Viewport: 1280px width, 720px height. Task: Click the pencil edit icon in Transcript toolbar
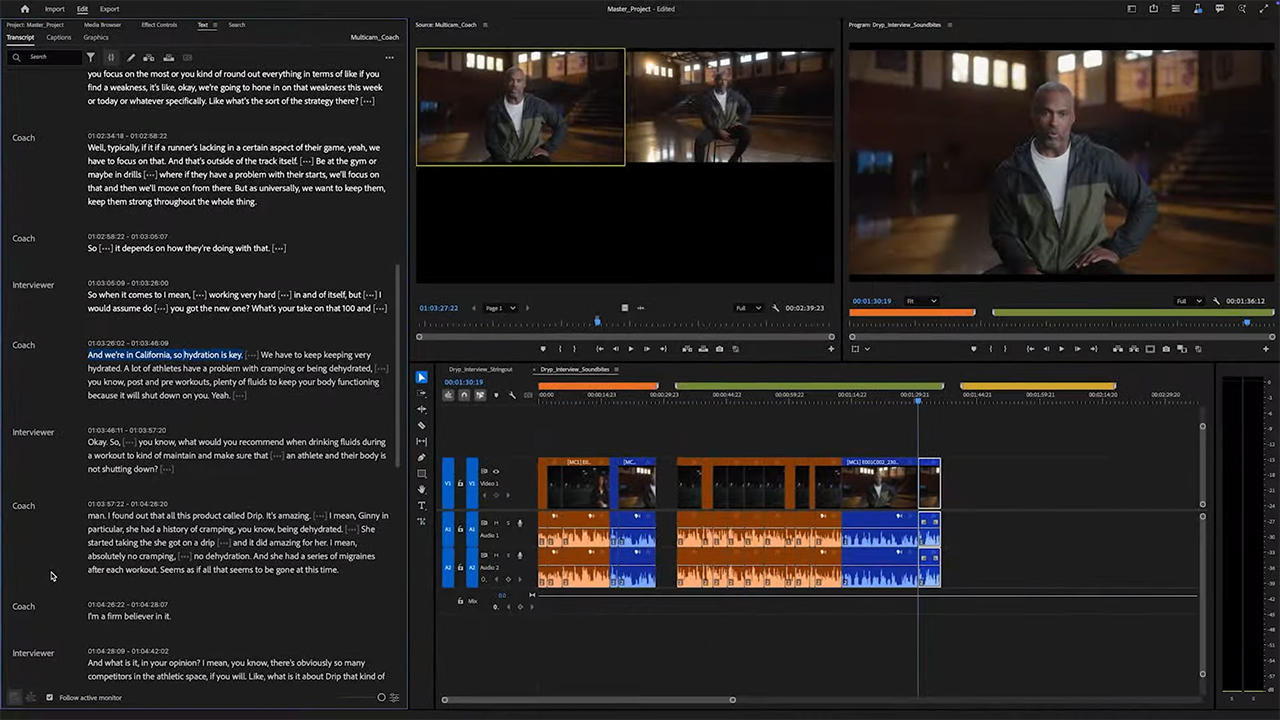tap(130, 57)
